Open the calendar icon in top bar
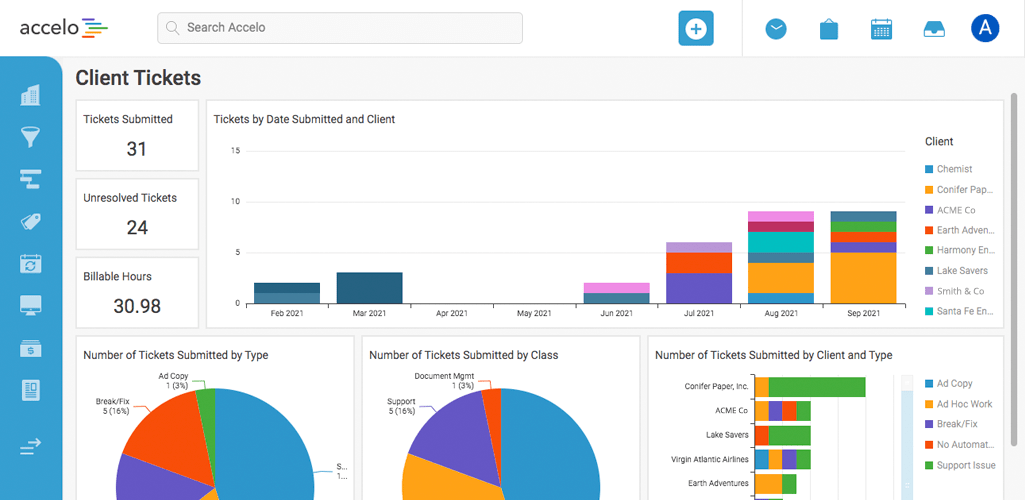1025x500 pixels. [881, 29]
